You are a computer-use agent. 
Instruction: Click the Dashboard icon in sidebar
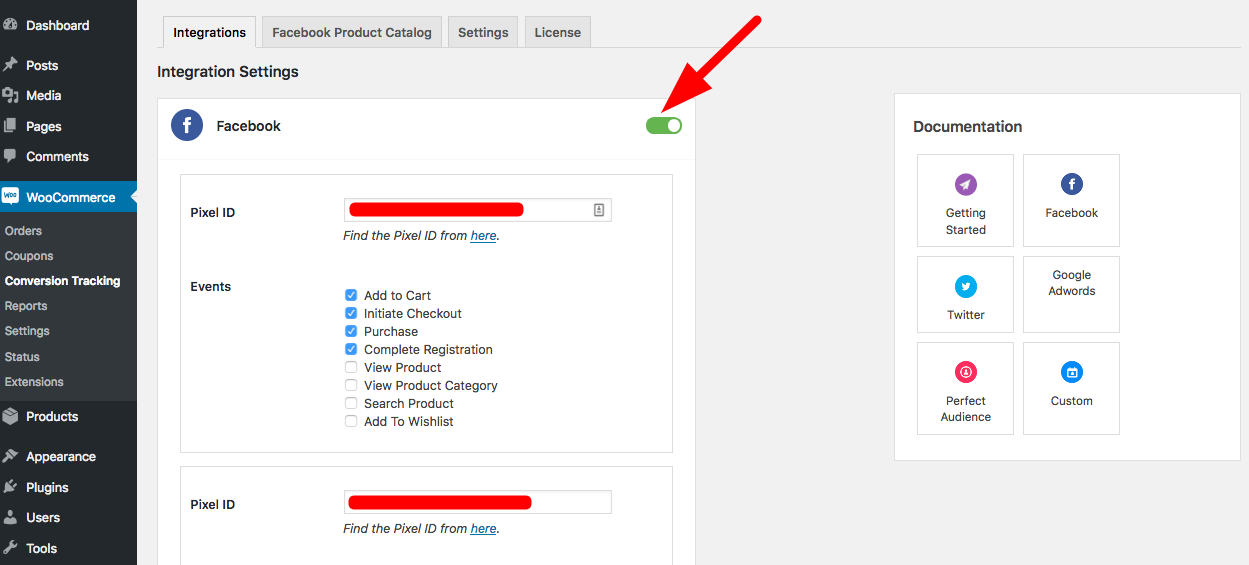click(10, 25)
